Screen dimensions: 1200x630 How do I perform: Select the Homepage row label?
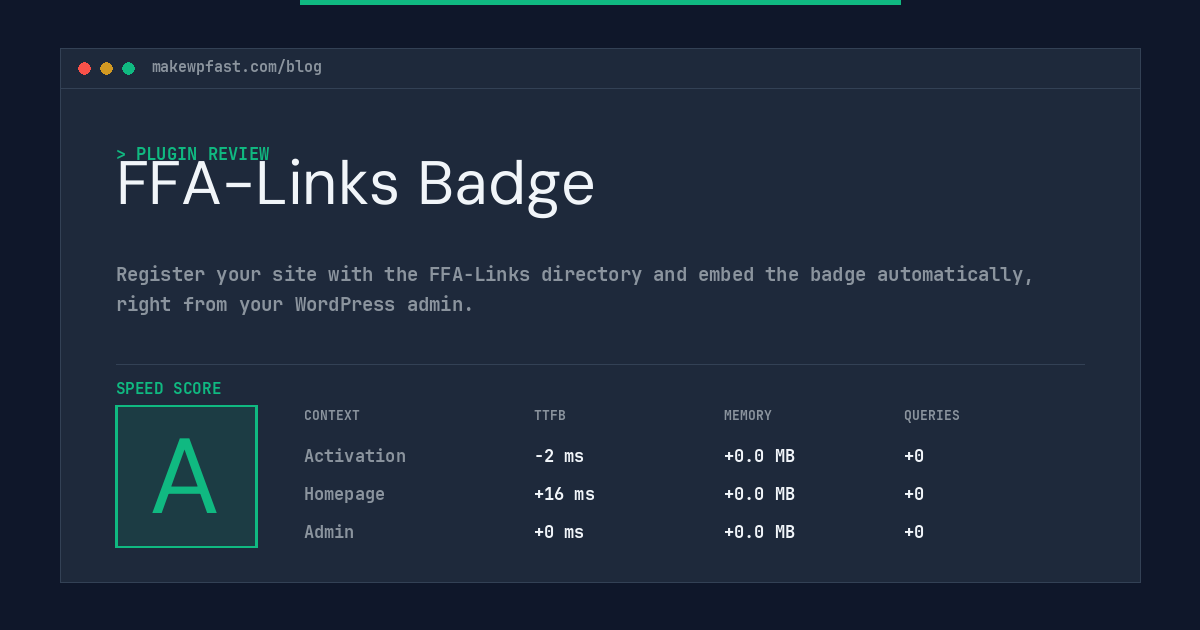coord(344,494)
